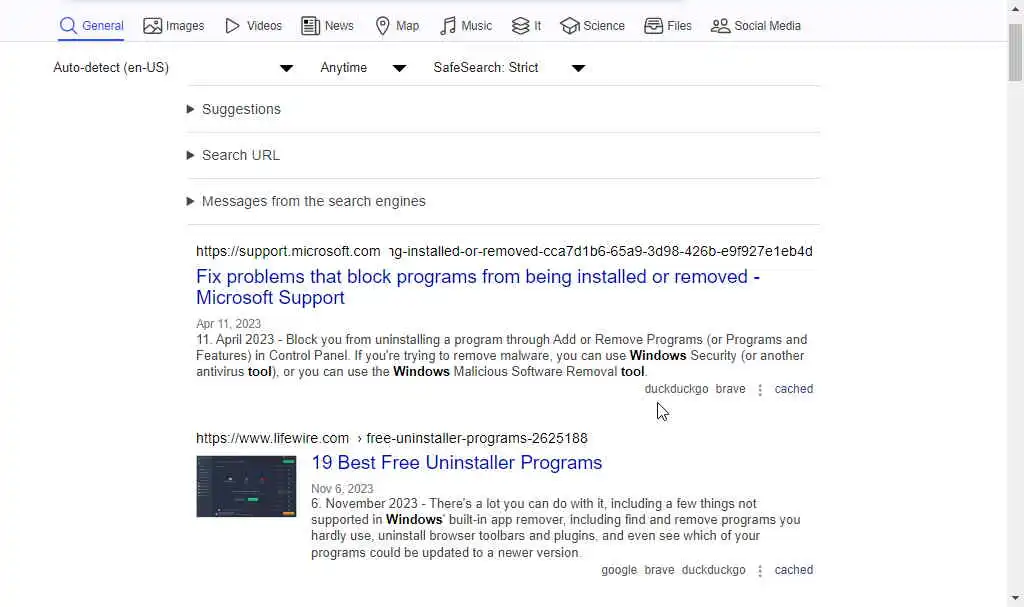The height and width of the screenshot is (607, 1024).
Task: Click the Science graduation cap icon
Action: [569, 25]
